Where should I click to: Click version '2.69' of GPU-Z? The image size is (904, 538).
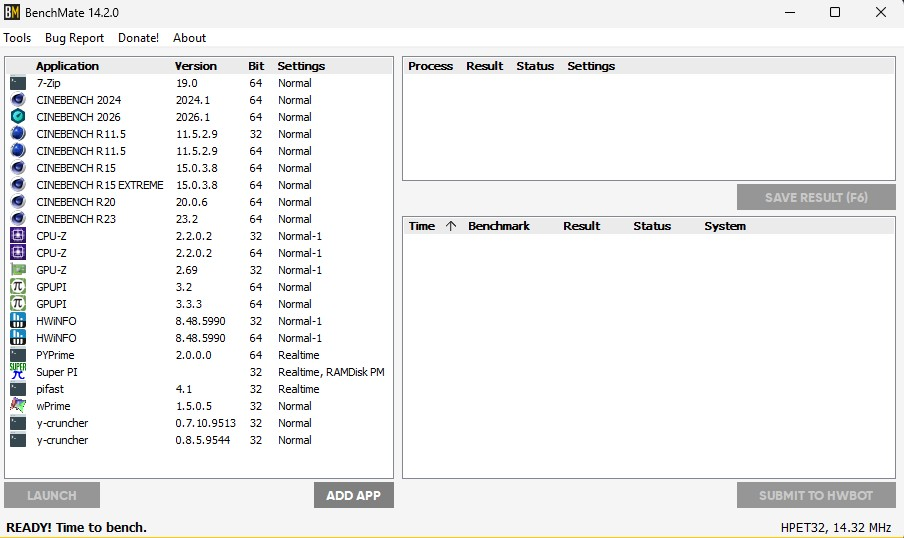click(x=187, y=270)
